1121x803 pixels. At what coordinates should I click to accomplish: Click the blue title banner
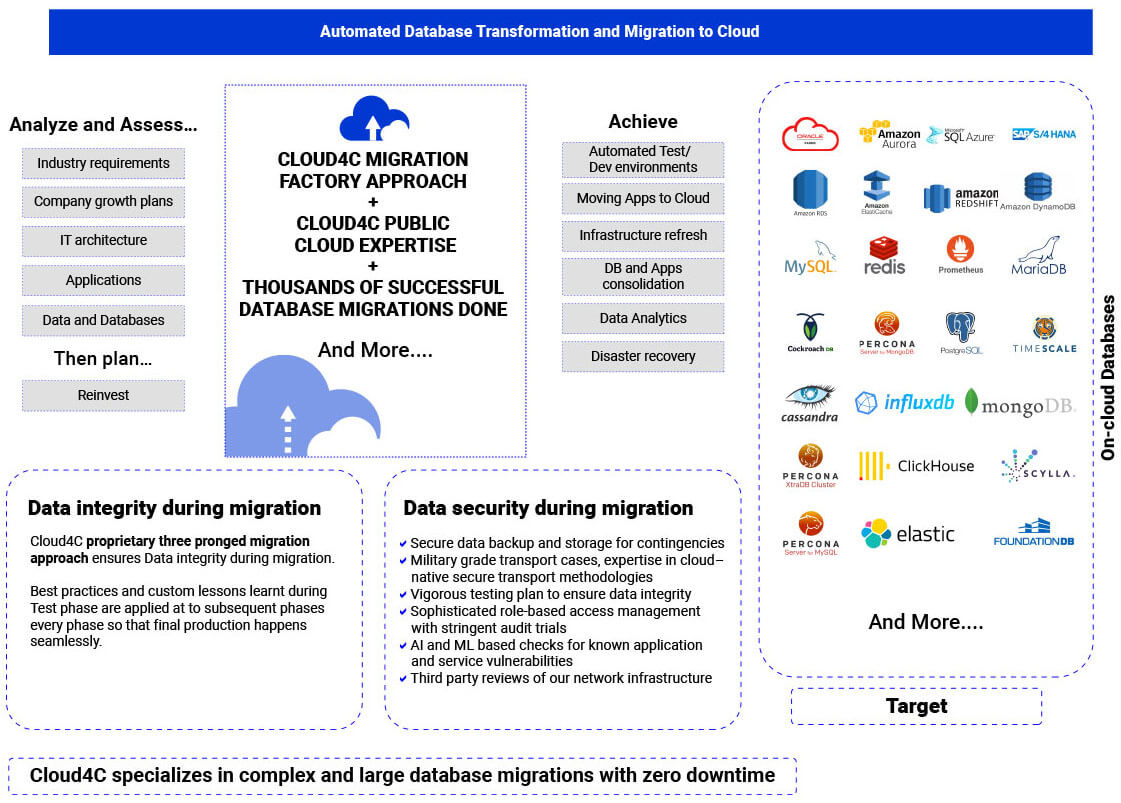pyautogui.click(x=571, y=31)
